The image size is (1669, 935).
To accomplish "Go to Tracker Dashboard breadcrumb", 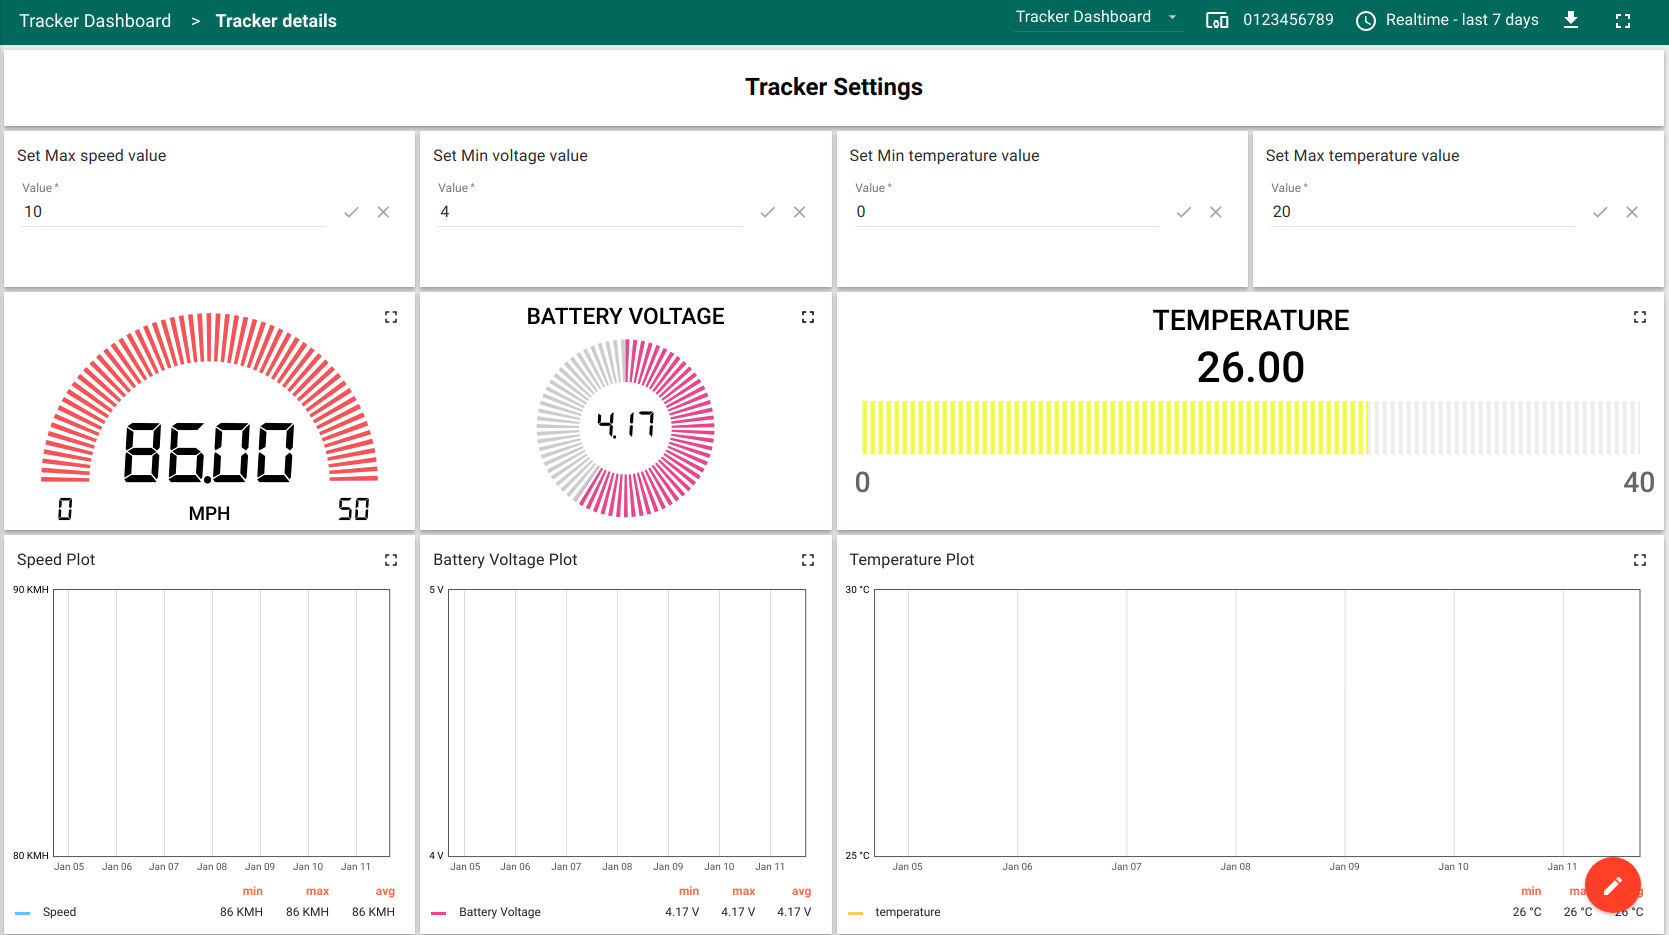I will tap(95, 21).
